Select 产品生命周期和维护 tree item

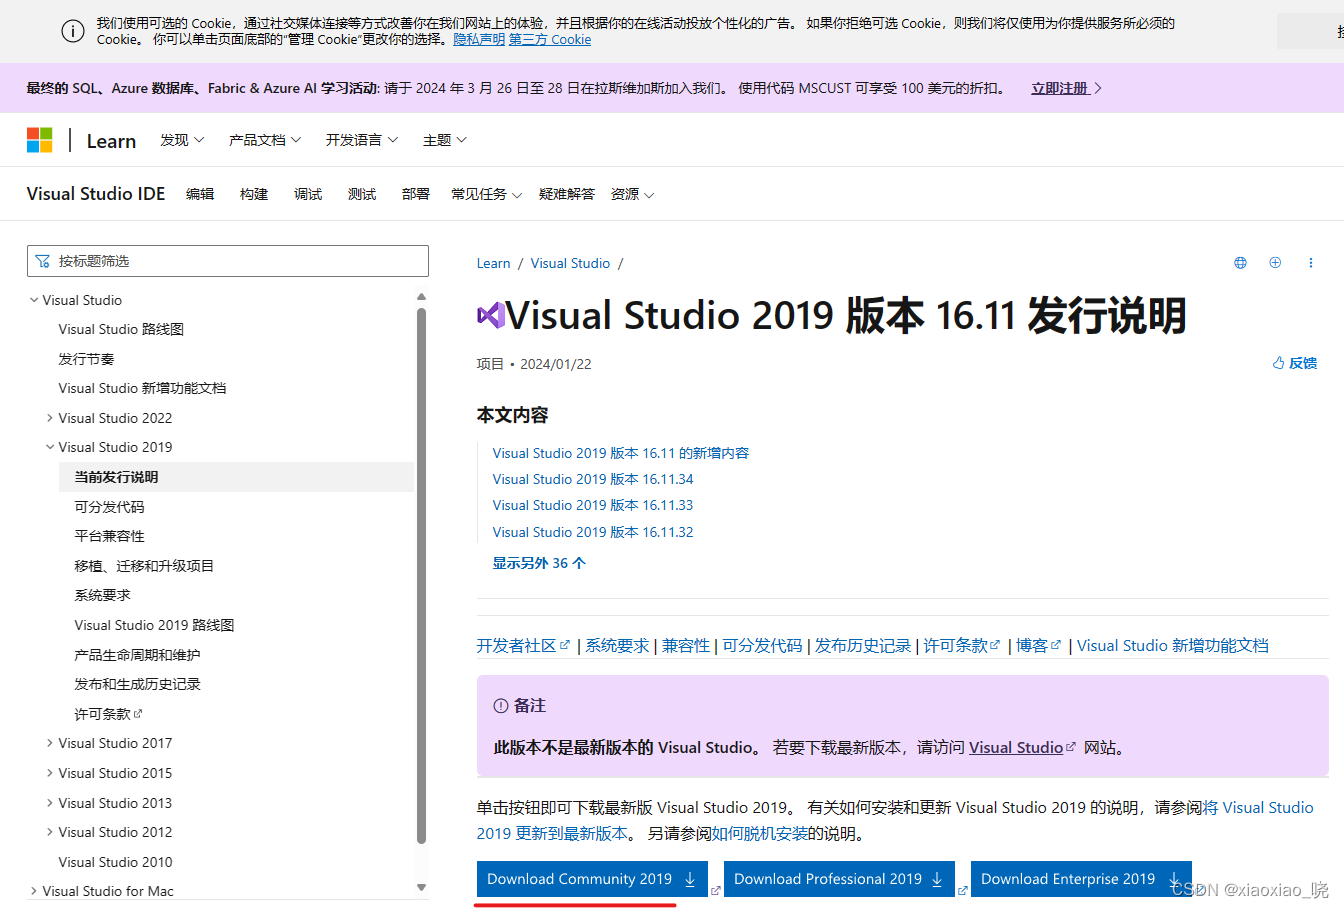[x=137, y=655]
